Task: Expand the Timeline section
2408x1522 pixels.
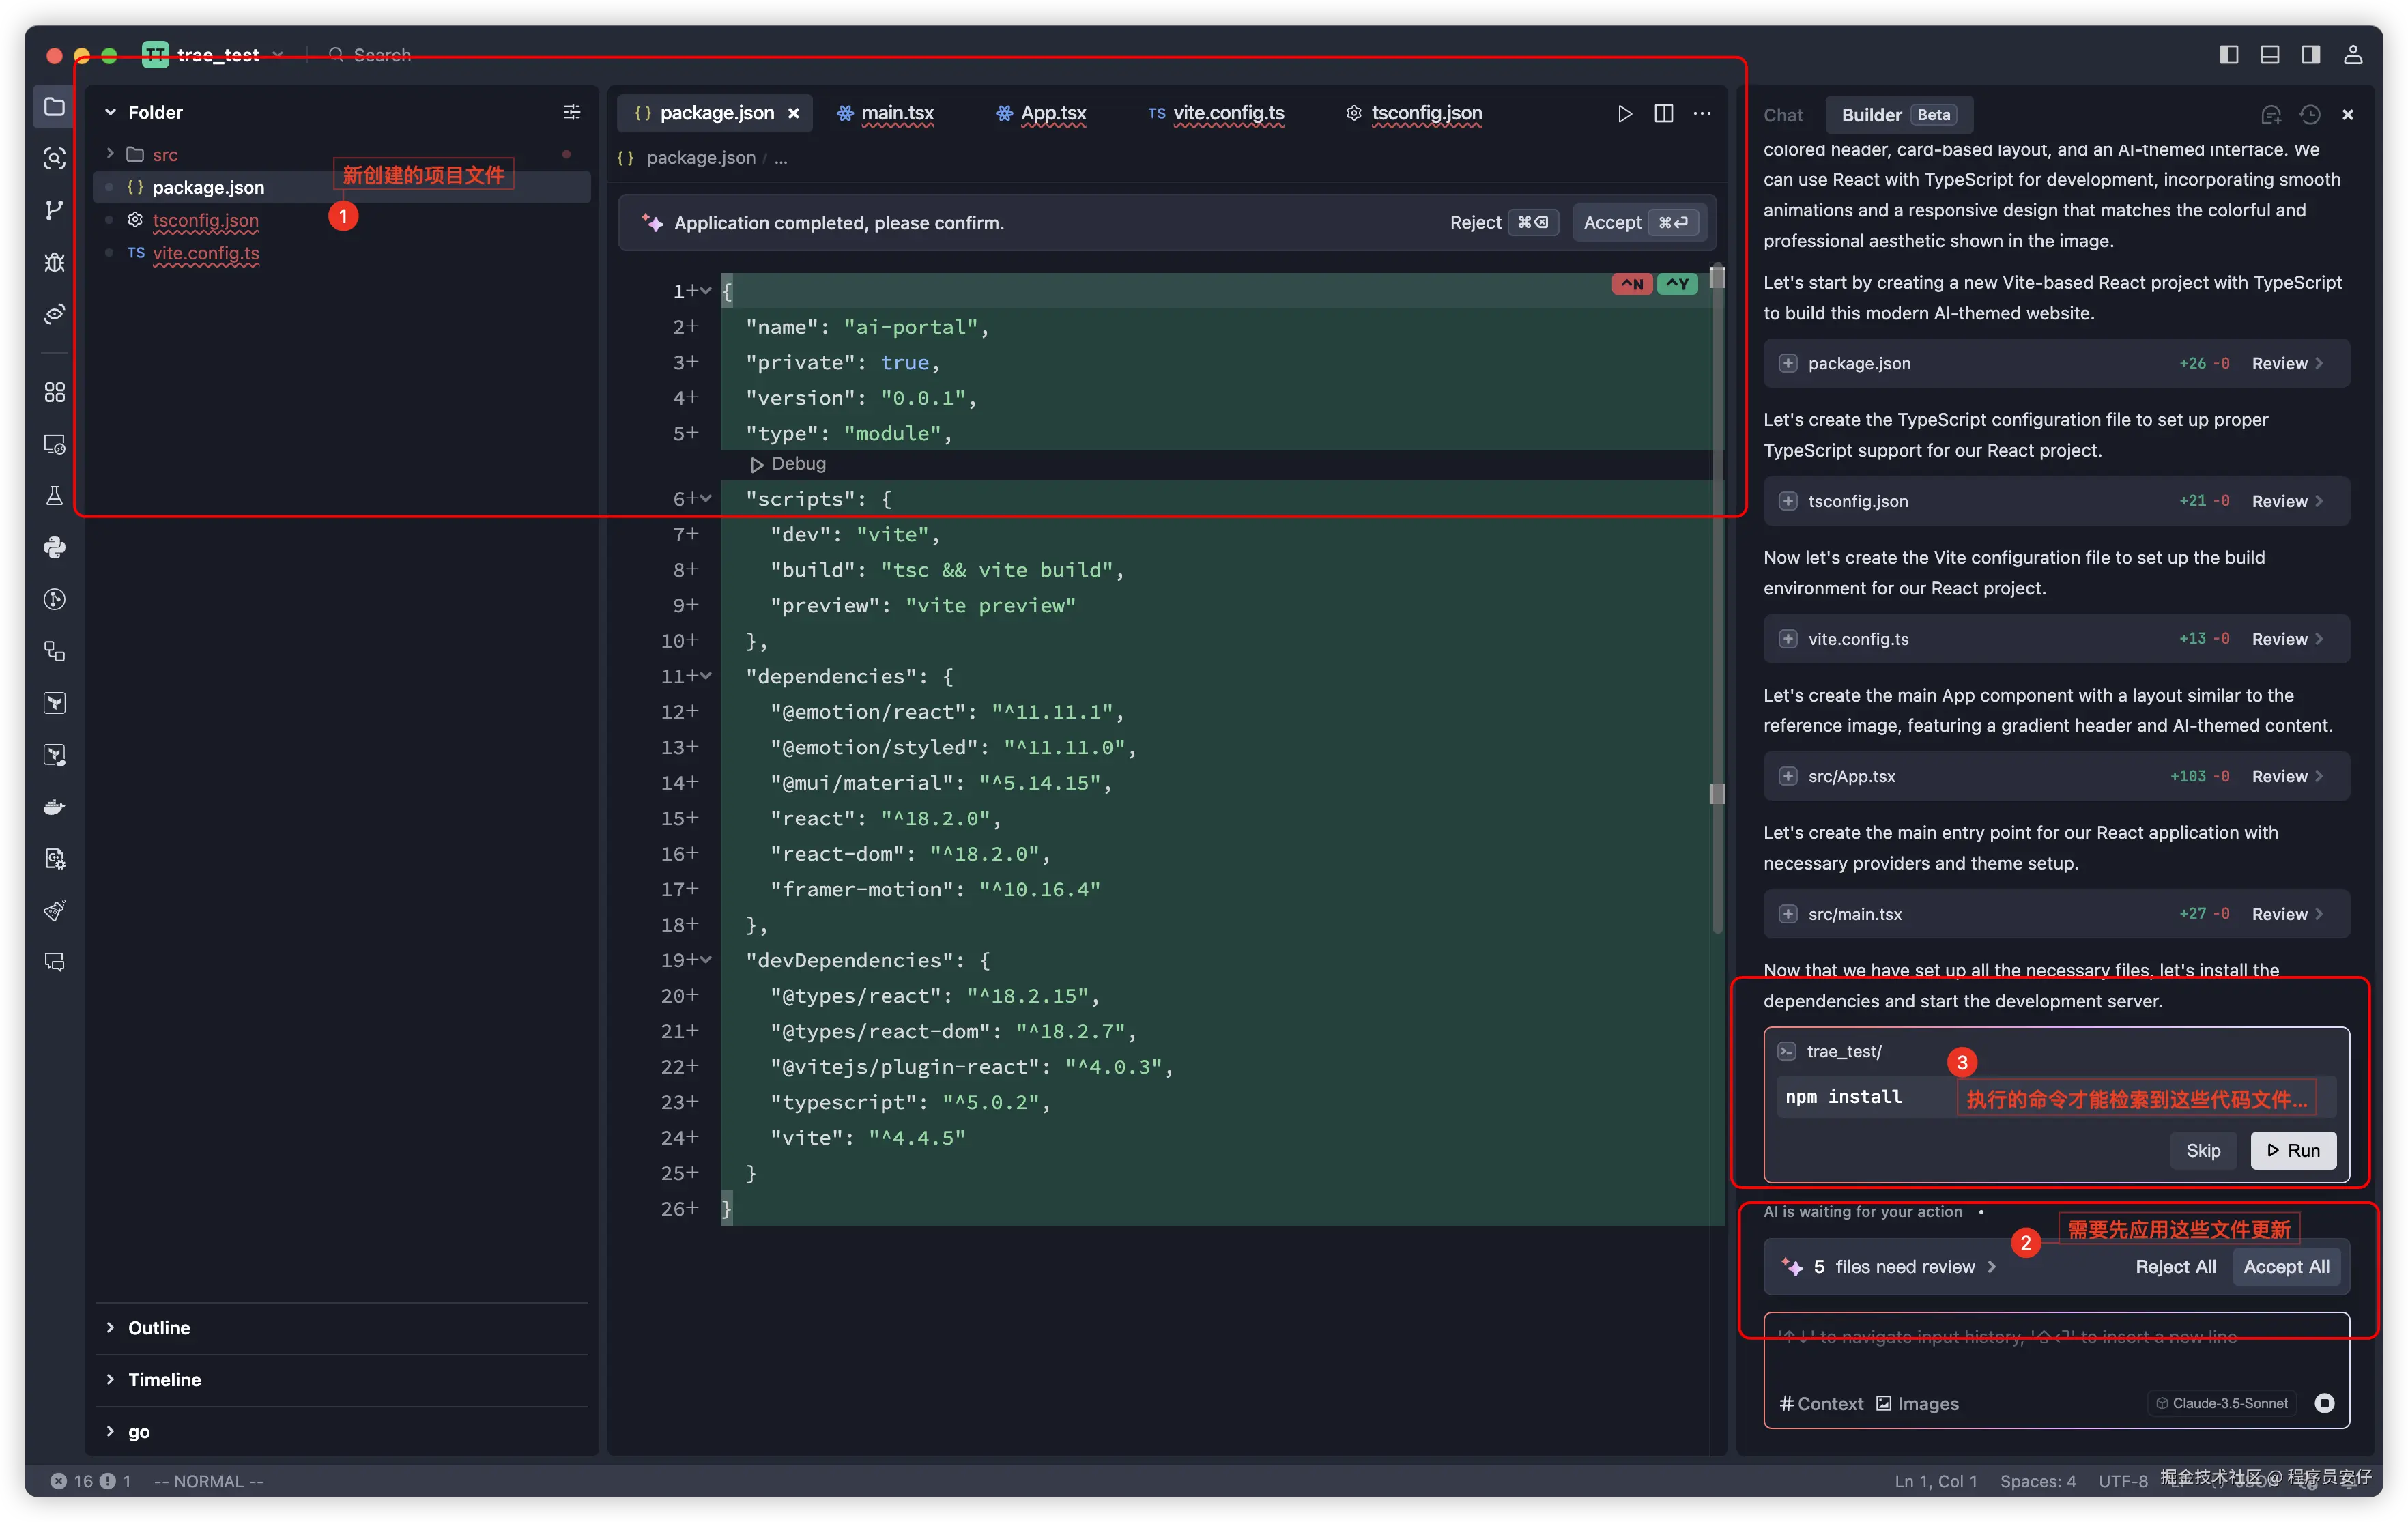Action: [x=164, y=1380]
